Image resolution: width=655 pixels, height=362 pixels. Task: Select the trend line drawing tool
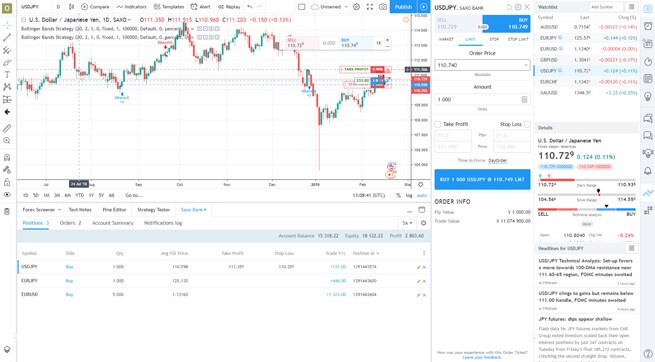[7, 38]
